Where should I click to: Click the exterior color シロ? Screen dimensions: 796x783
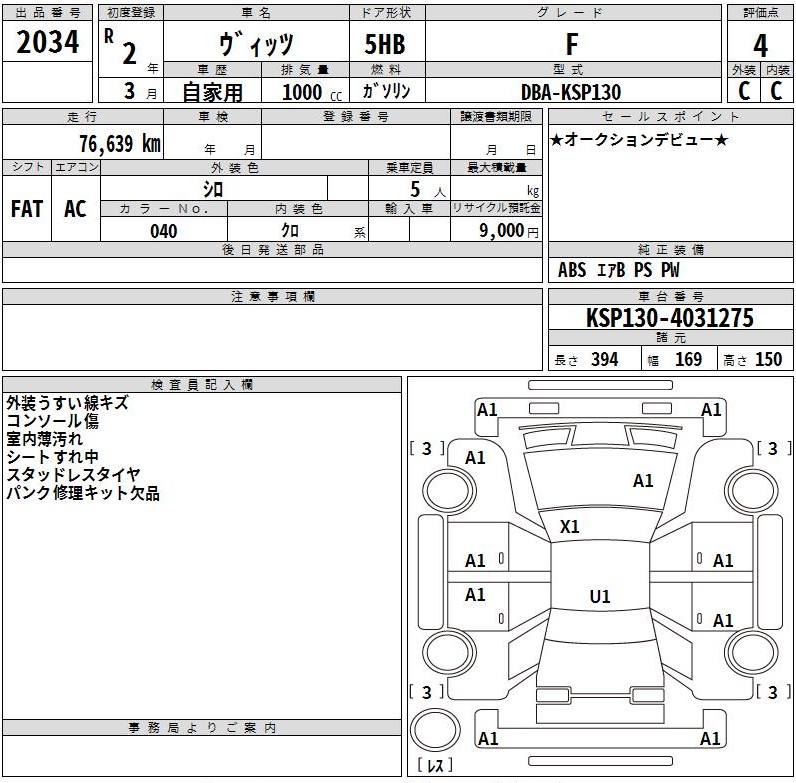click(x=213, y=189)
